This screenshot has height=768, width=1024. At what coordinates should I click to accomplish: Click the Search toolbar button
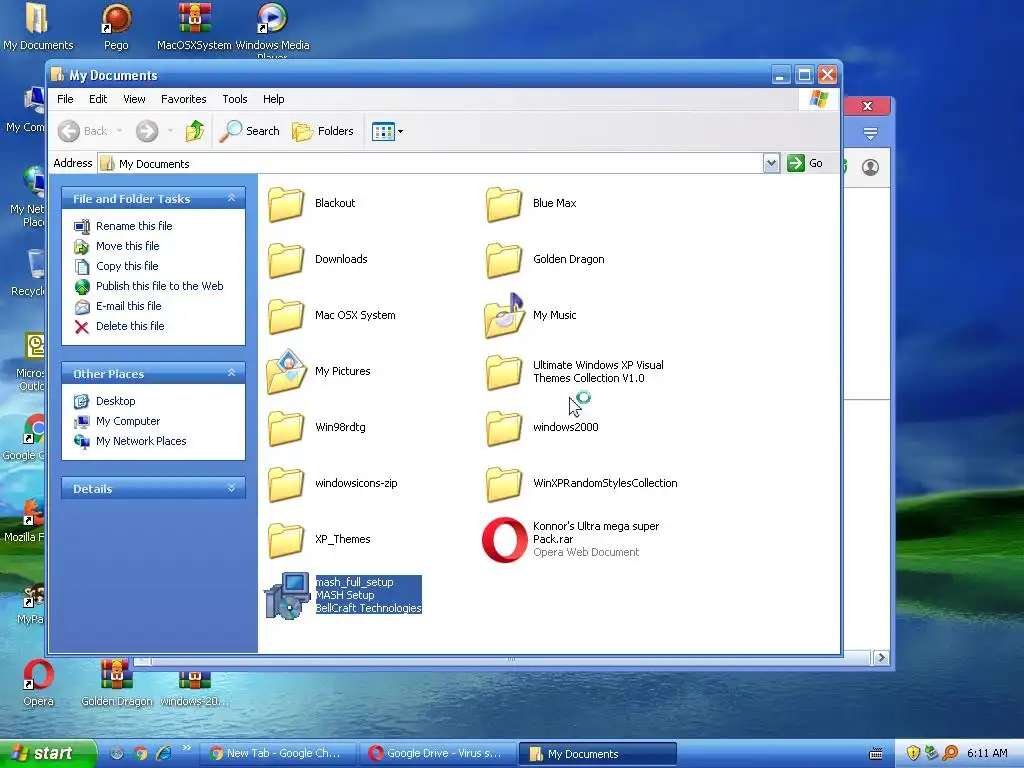pos(249,131)
